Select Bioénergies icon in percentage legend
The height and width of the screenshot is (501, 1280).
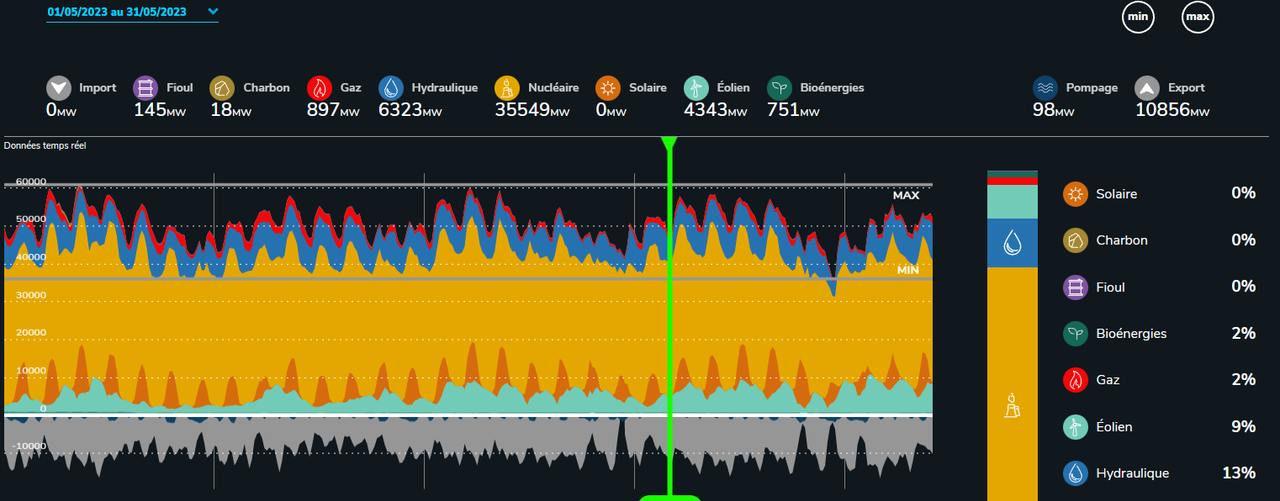click(x=1076, y=334)
